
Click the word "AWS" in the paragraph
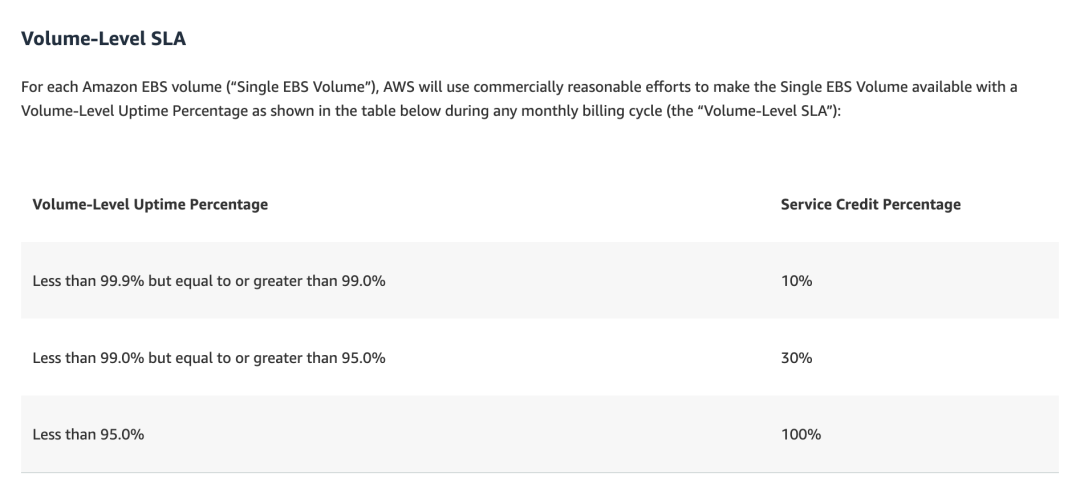[402, 88]
